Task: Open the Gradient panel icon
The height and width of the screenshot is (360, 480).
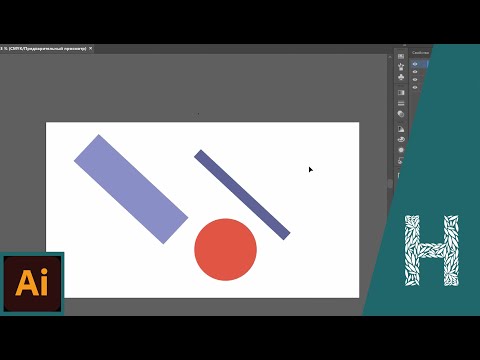Action: (x=401, y=93)
